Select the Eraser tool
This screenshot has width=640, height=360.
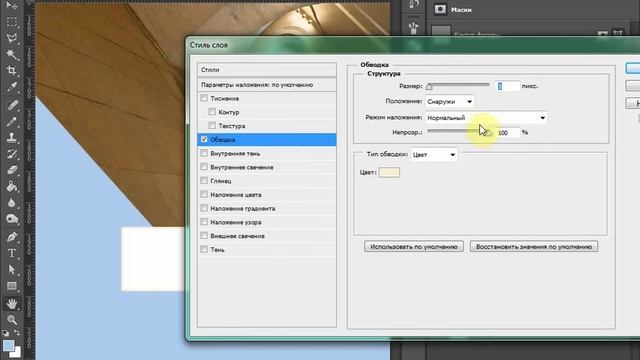[12, 170]
